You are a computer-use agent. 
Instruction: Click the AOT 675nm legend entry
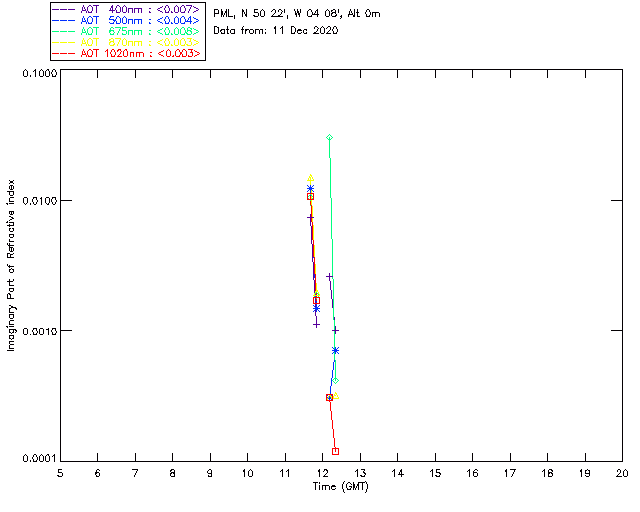coord(128,31)
